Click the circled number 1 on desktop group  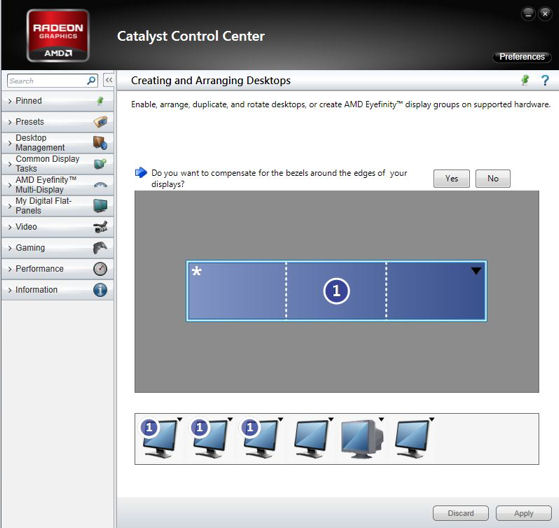pos(337,291)
